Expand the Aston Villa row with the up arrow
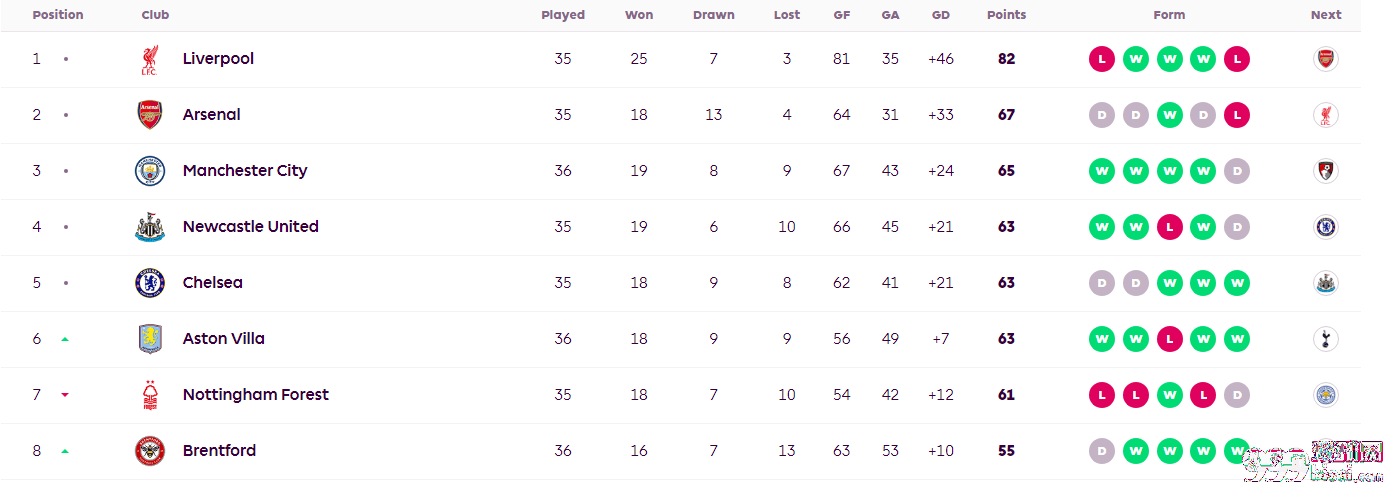Image resolution: width=1384 pixels, height=483 pixels. 65,339
